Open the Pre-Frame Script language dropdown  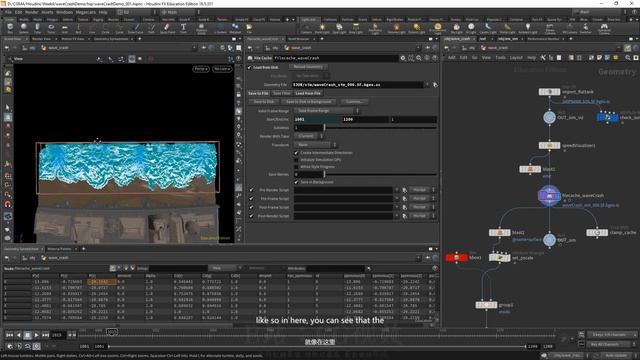coord(422,199)
